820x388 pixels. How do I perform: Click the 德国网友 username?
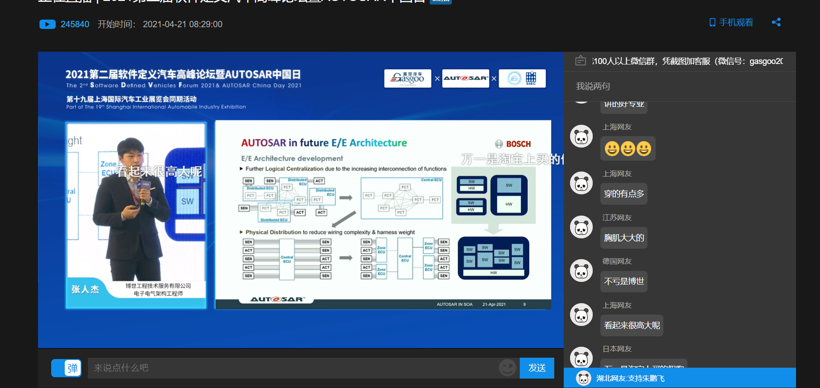[617, 261]
